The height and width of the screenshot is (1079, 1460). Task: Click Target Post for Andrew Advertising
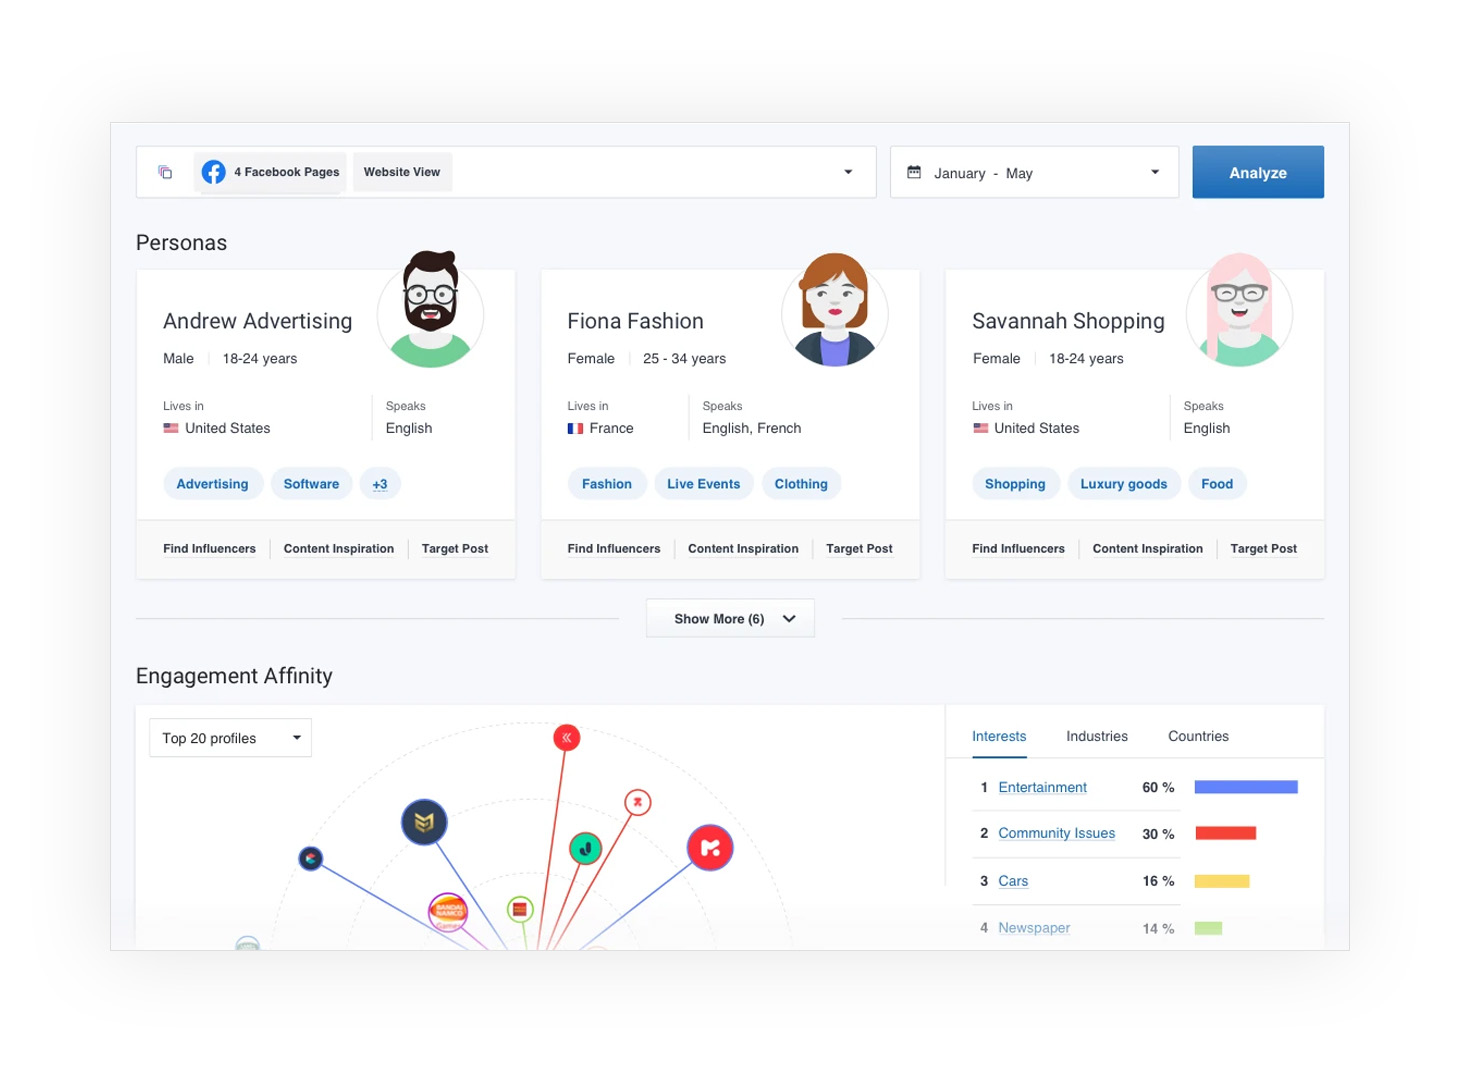pyautogui.click(x=455, y=549)
